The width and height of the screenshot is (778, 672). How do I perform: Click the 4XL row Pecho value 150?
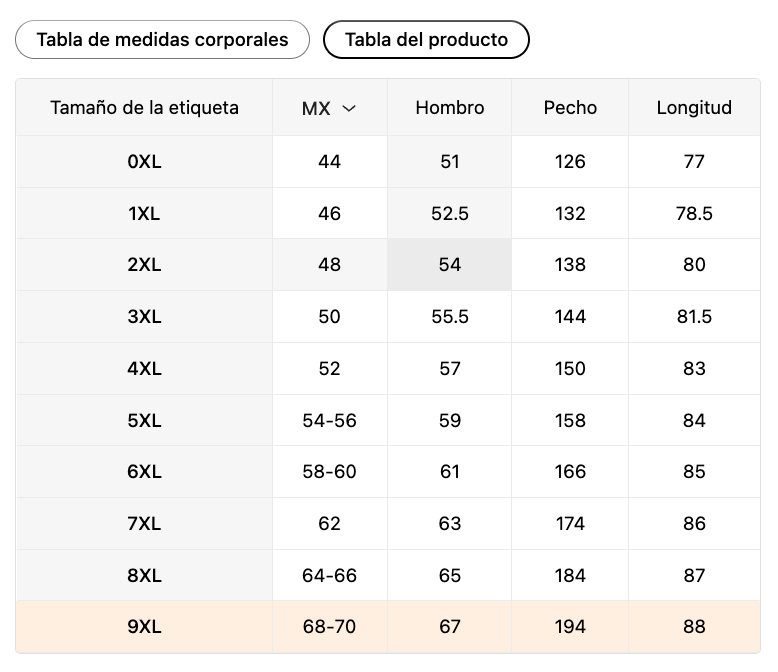pos(570,369)
